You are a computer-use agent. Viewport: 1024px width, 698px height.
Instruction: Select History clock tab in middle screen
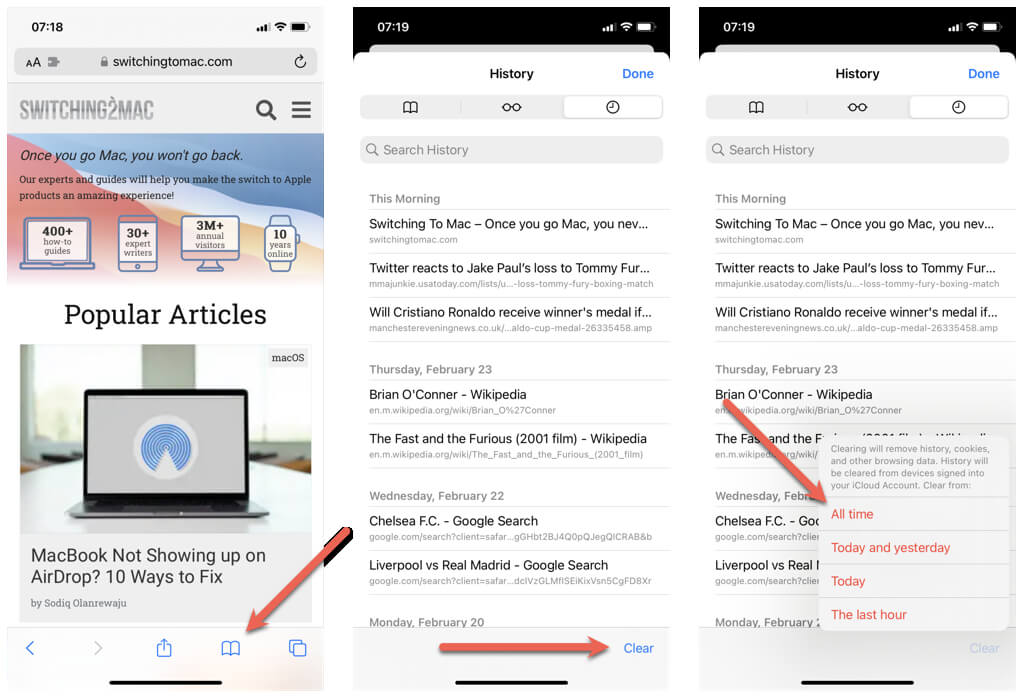[x=613, y=107]
